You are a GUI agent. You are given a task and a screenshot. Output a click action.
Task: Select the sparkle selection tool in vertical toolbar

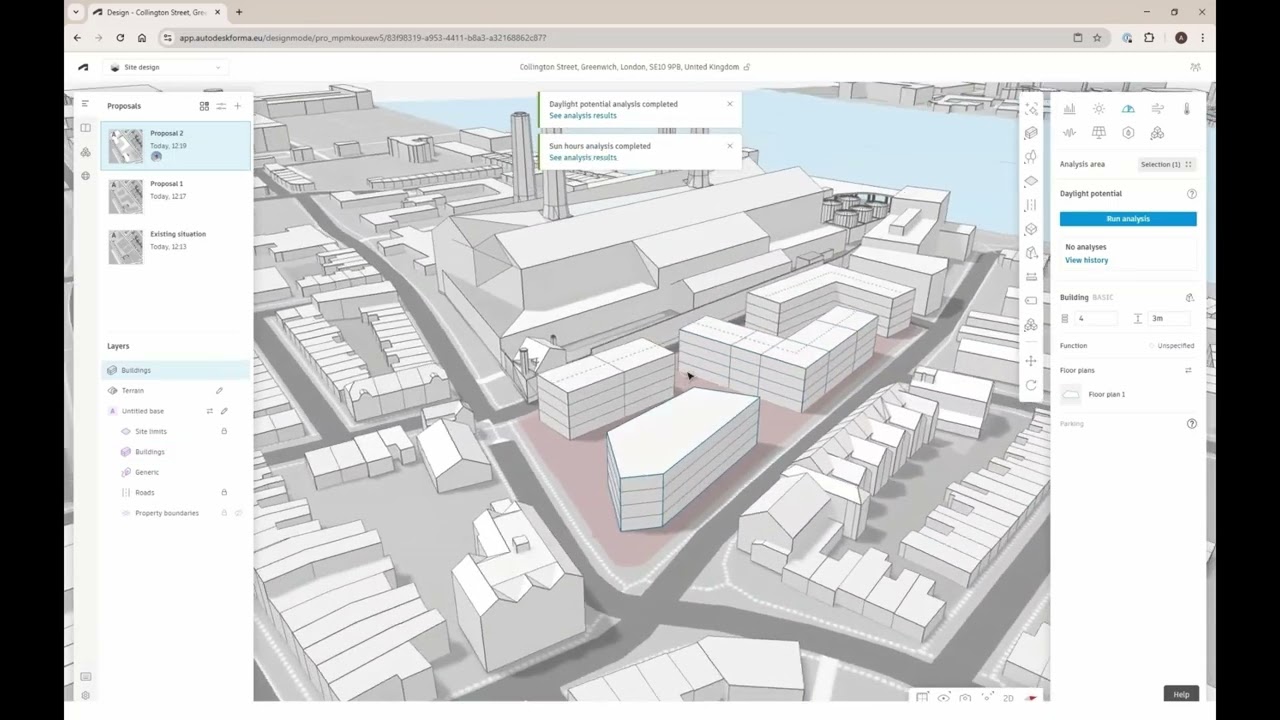(x=1031, y=108)
